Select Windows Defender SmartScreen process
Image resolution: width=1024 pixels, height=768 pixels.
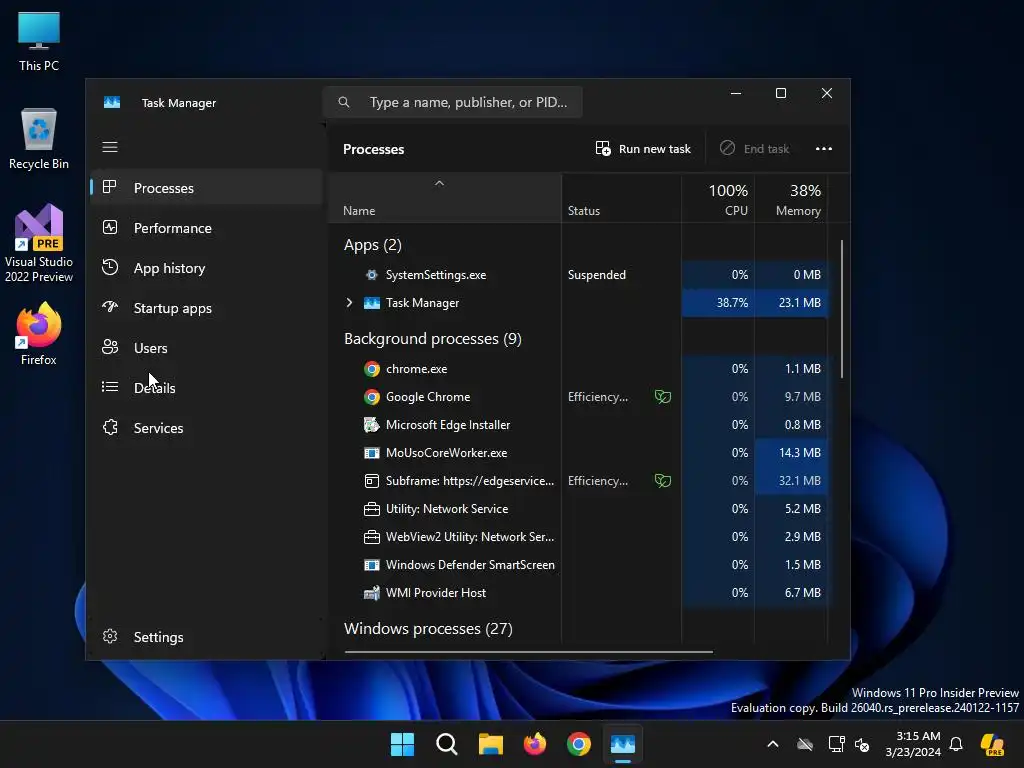[579, 565]
